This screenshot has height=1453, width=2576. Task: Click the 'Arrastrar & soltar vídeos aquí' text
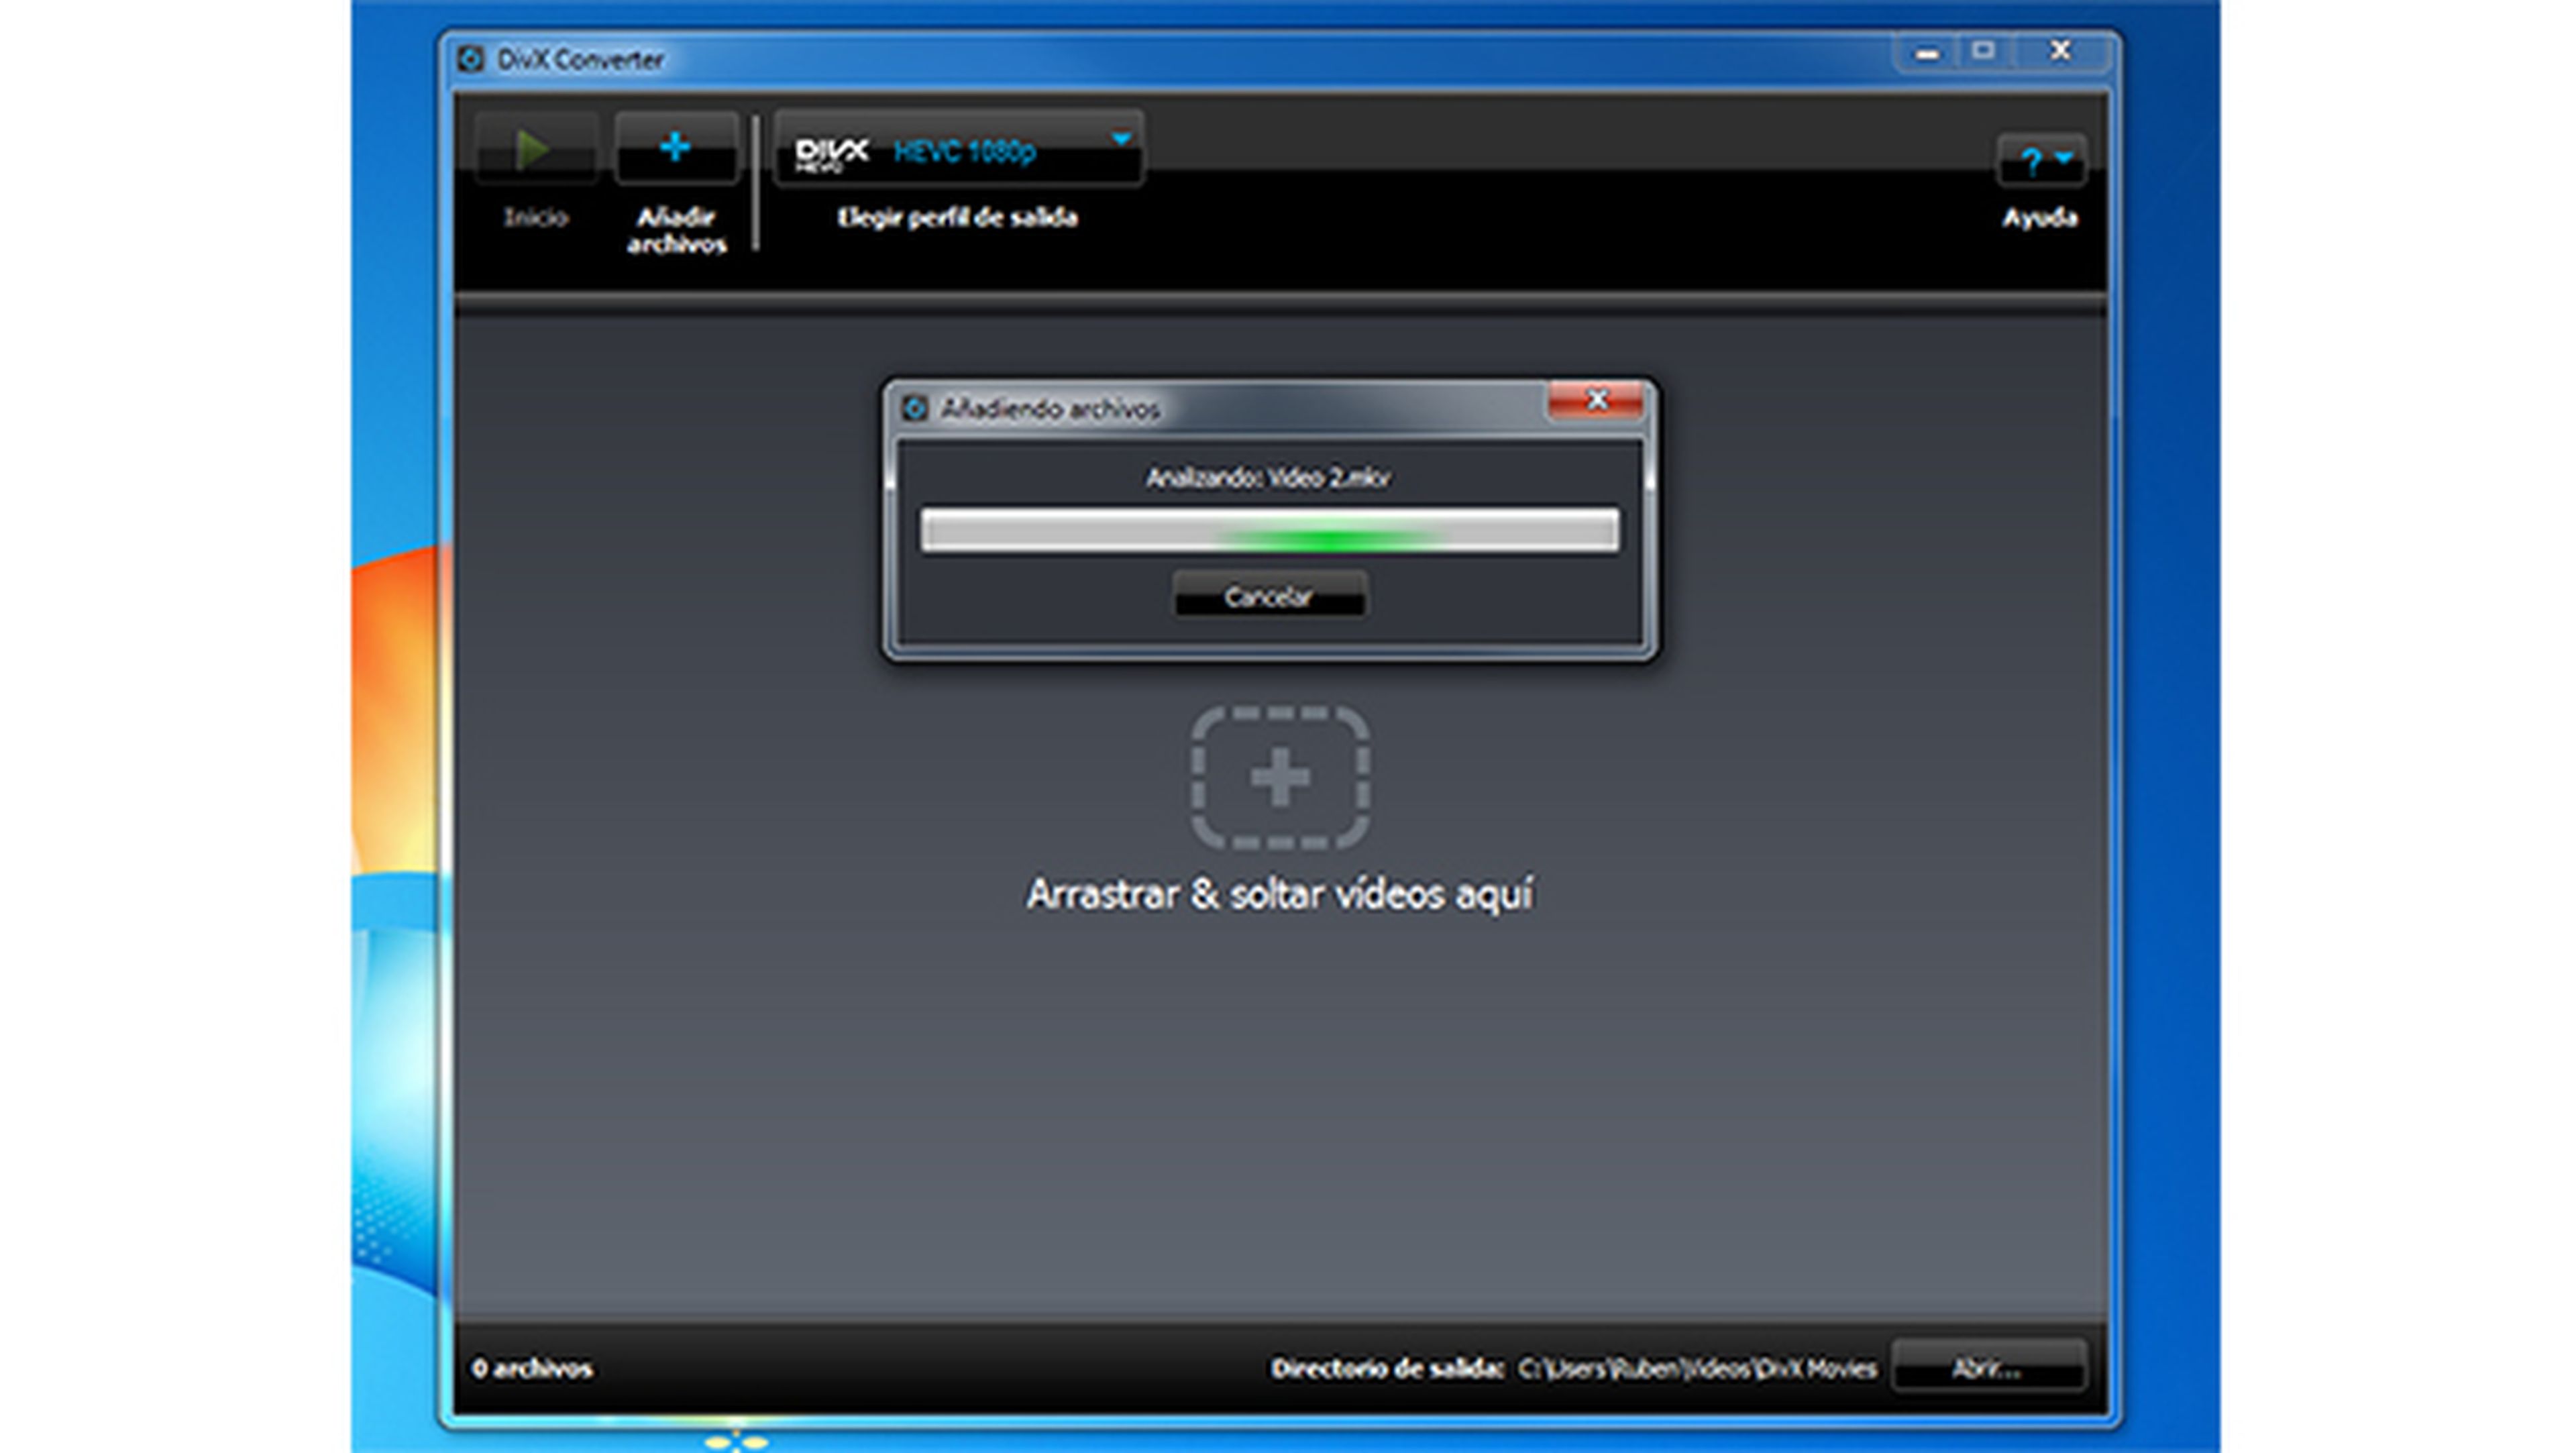pos(1280,894)
